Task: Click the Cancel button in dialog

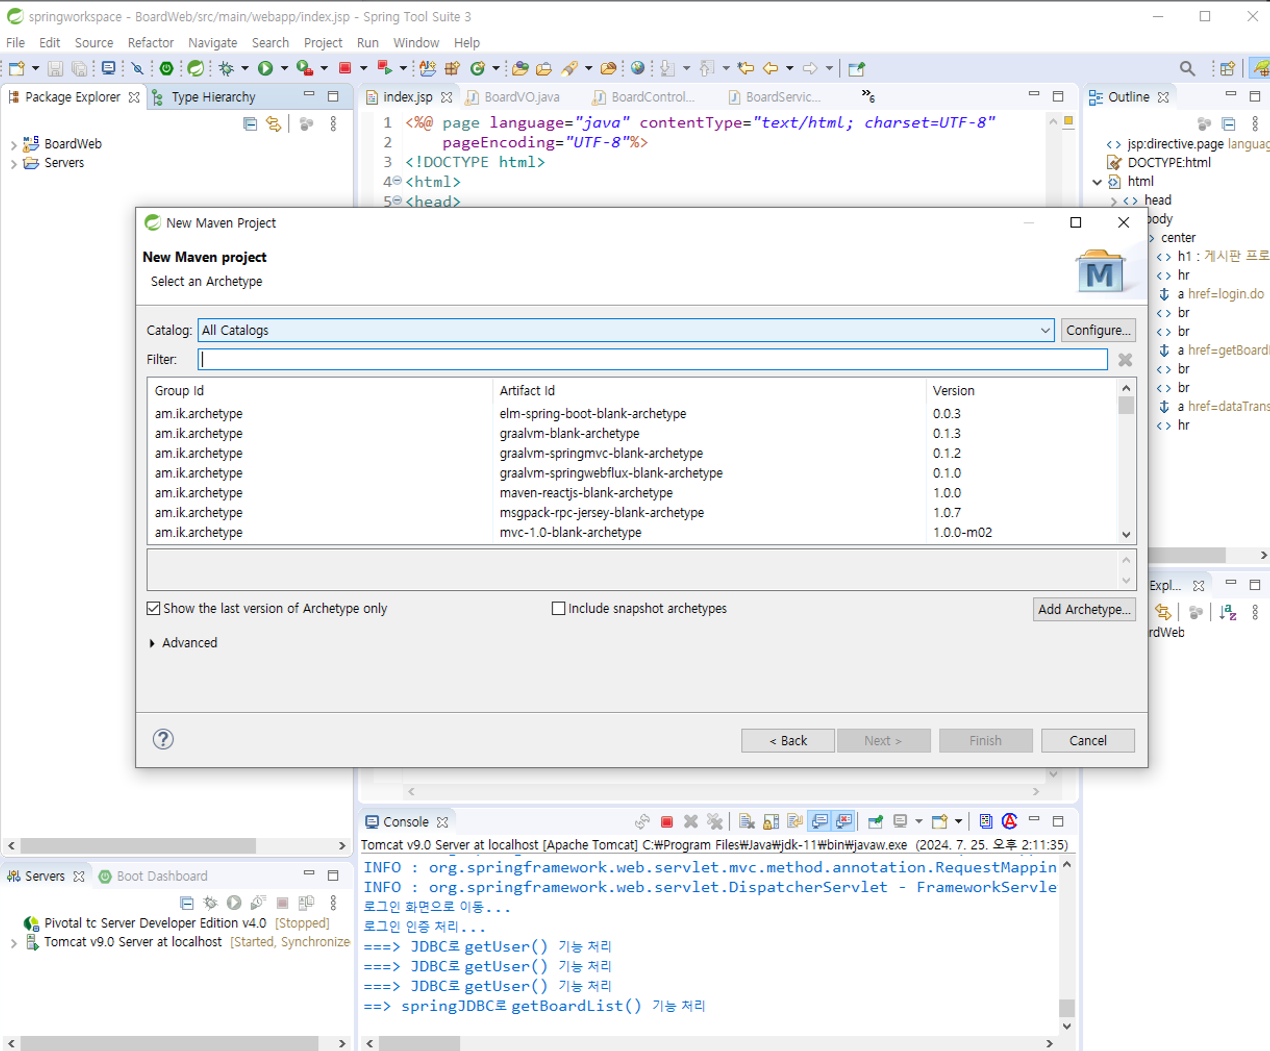Action: pyautogui.click(x=1088, y=740)
